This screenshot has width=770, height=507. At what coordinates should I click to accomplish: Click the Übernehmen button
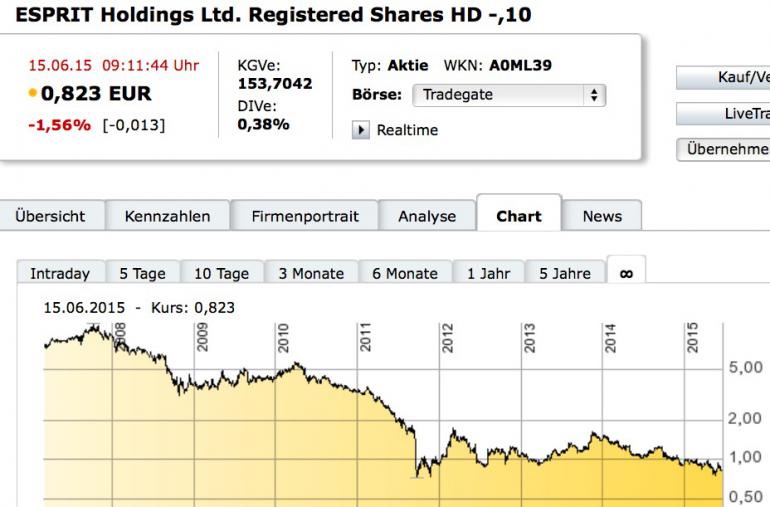pos(723,149)
